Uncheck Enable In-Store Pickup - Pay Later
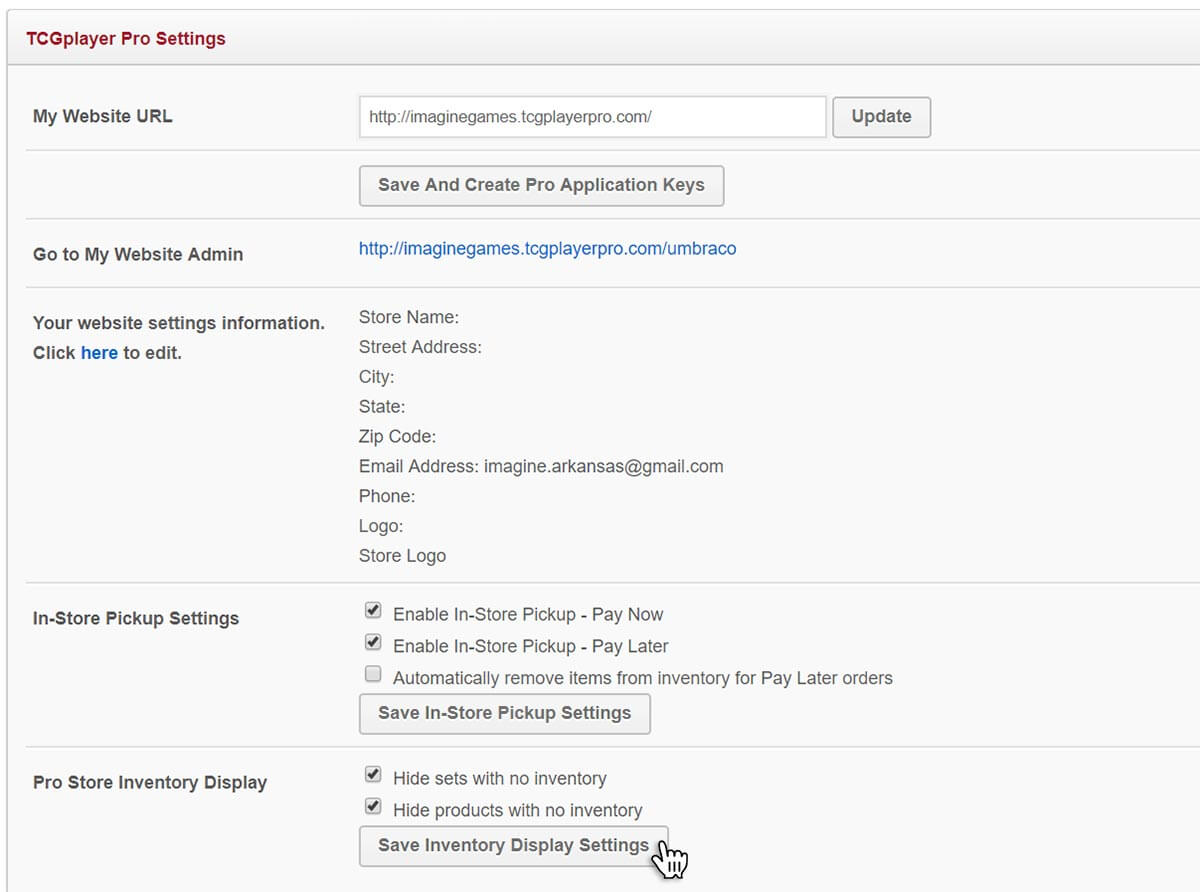 tap(373, 642)
